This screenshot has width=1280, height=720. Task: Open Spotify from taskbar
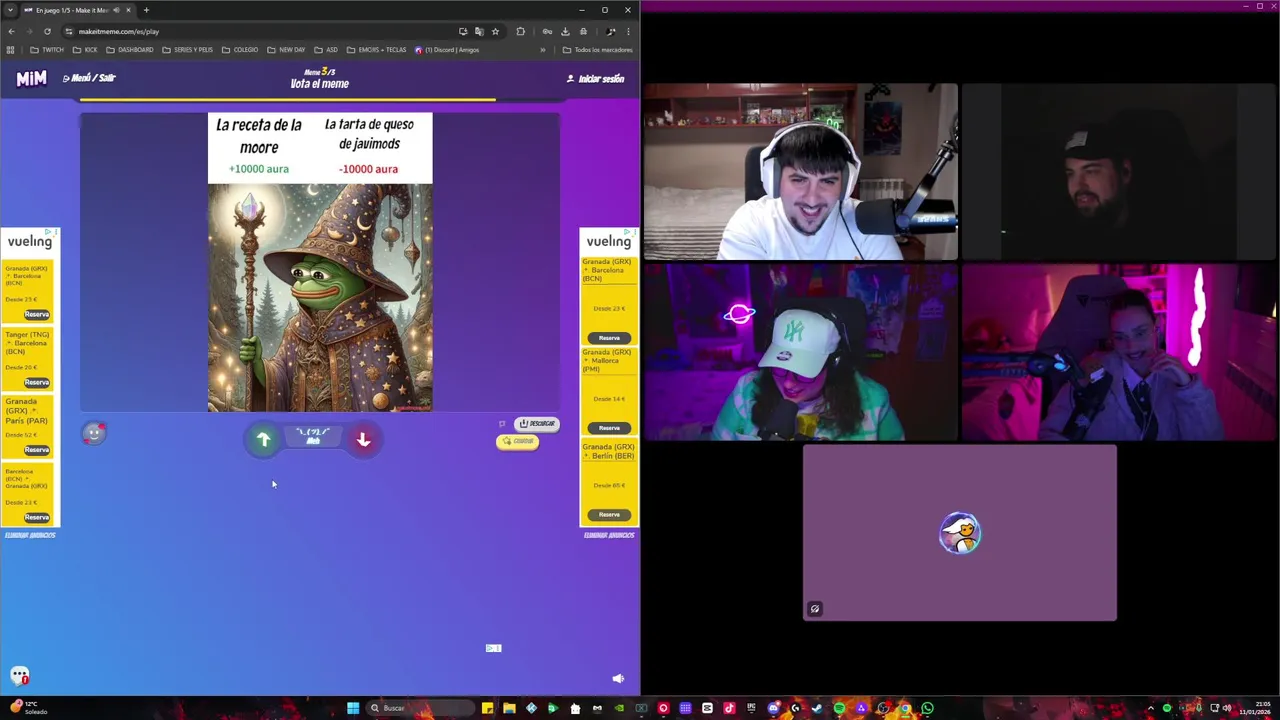(x=839, y=708)
